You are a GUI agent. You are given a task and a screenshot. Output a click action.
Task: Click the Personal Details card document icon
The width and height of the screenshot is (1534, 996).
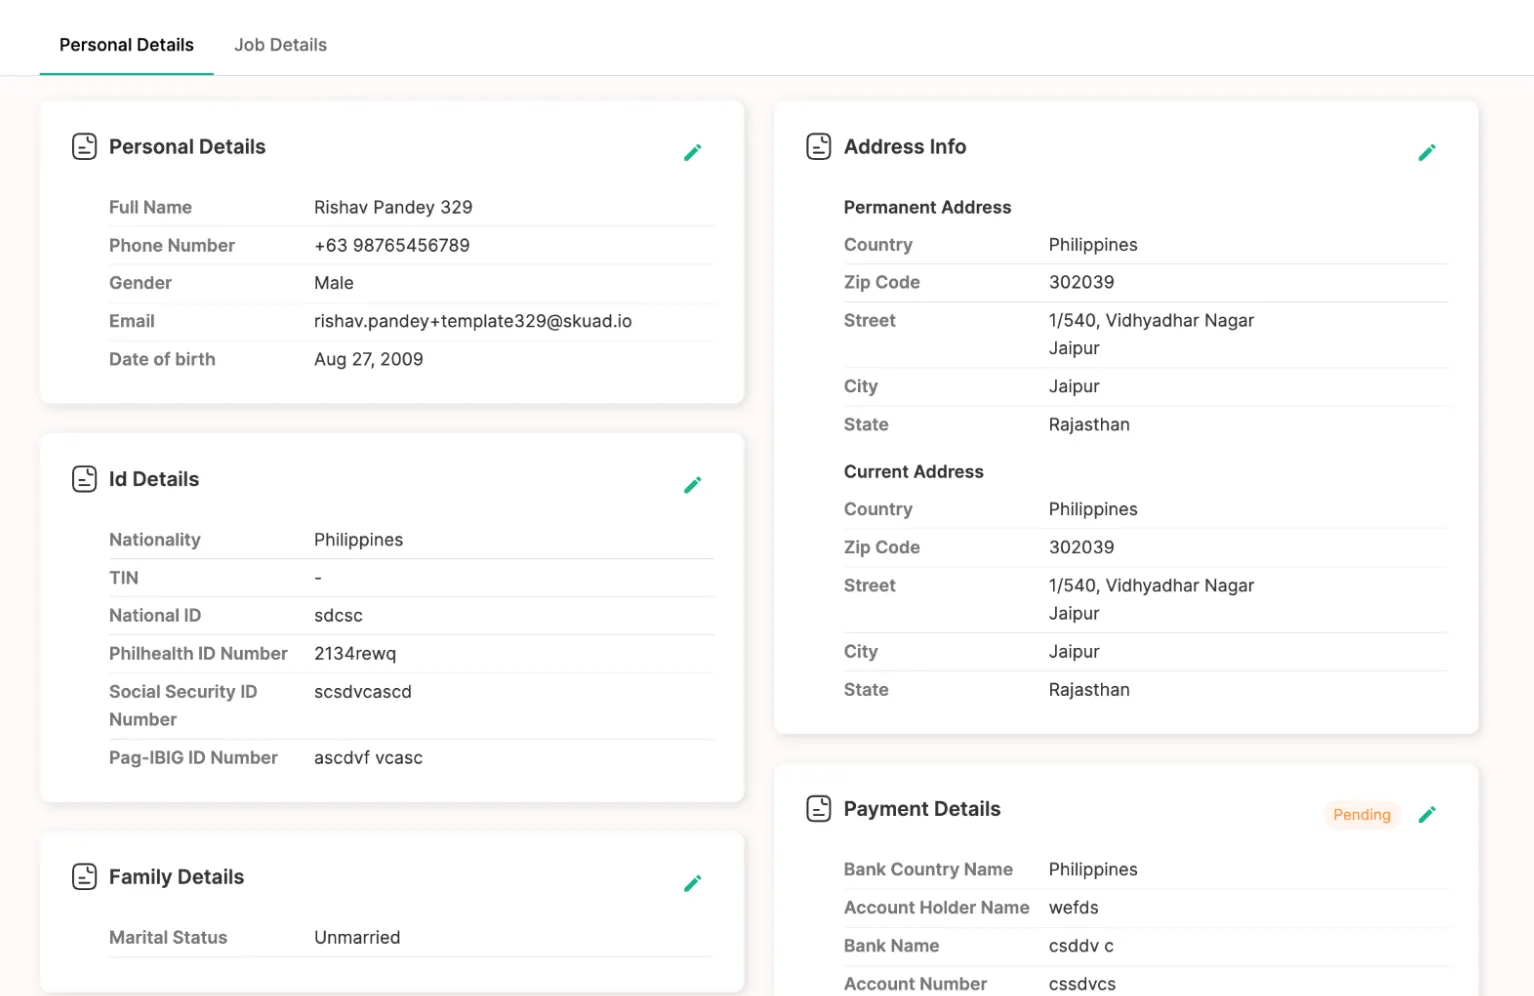click(84, 146)
